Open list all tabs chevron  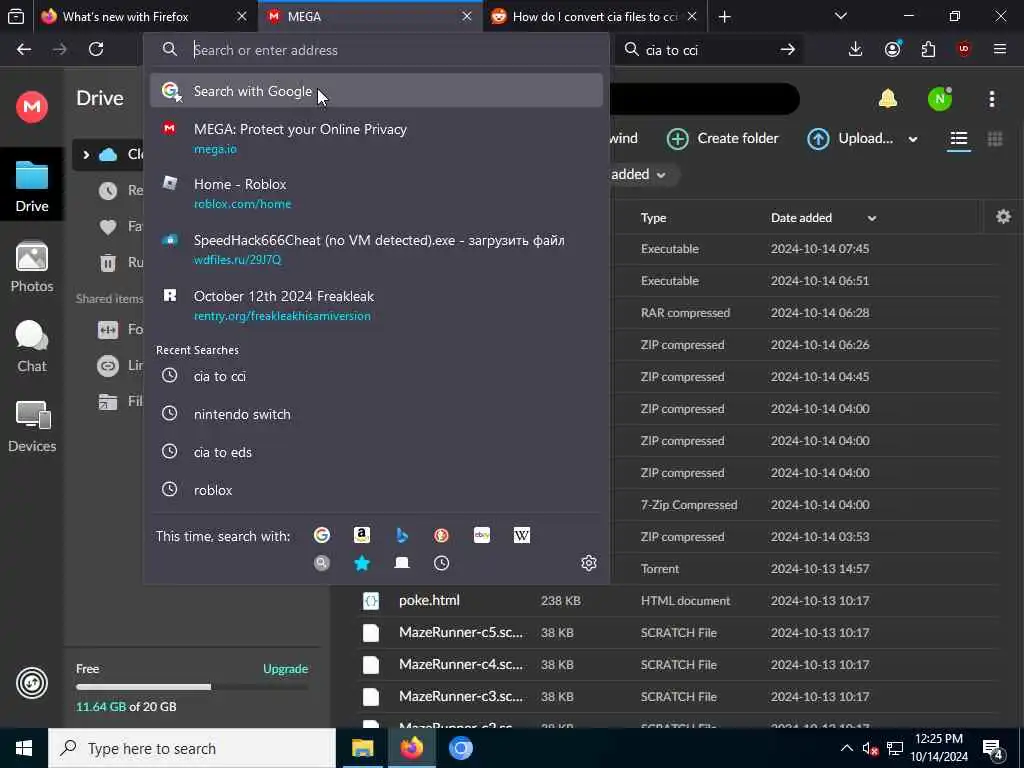pyautogui.click(x=841, y=16)
